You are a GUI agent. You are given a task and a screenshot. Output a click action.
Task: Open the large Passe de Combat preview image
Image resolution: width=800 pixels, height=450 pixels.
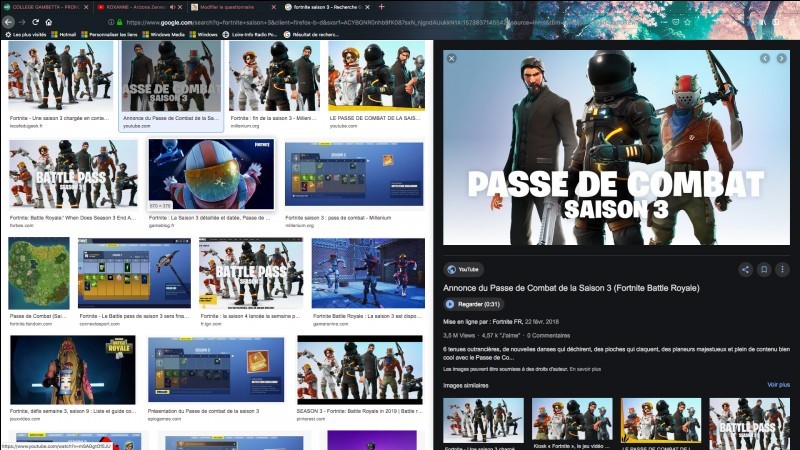616,147
